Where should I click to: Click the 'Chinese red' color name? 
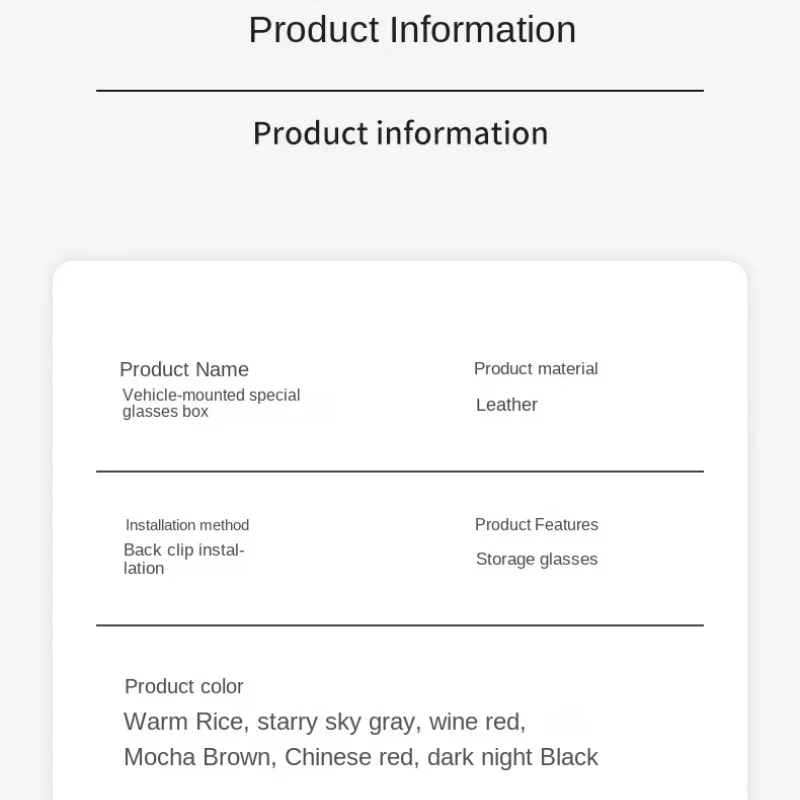pyautogui.click(x=349, y=757)
